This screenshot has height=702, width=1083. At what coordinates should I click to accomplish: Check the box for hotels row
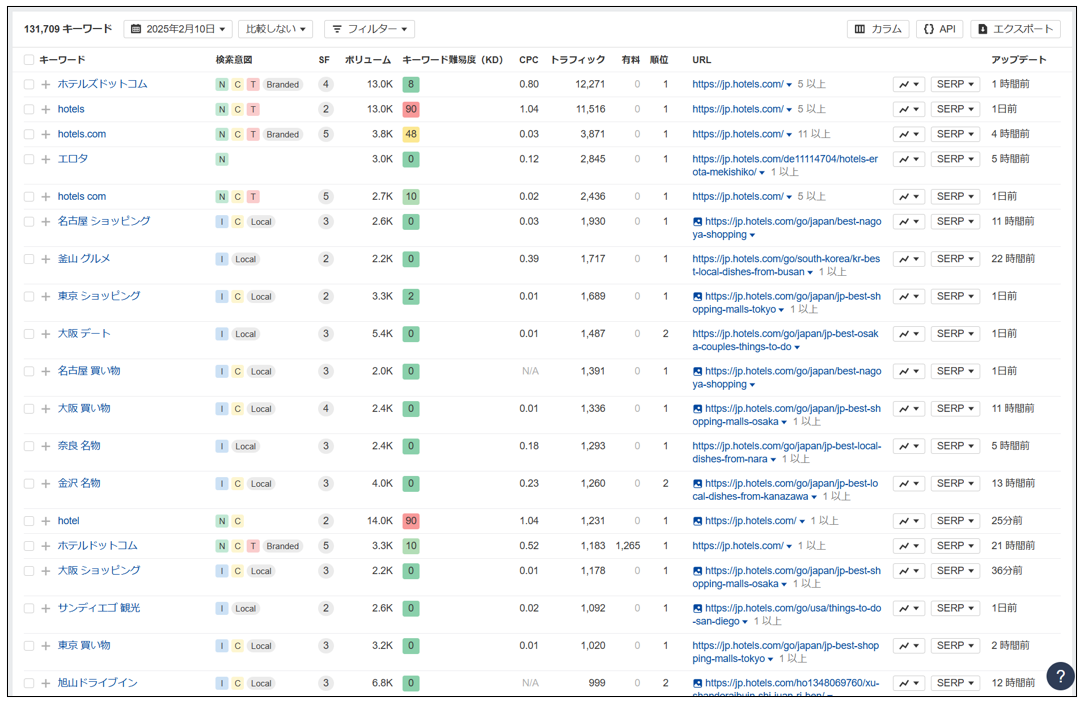click(29, 109)
